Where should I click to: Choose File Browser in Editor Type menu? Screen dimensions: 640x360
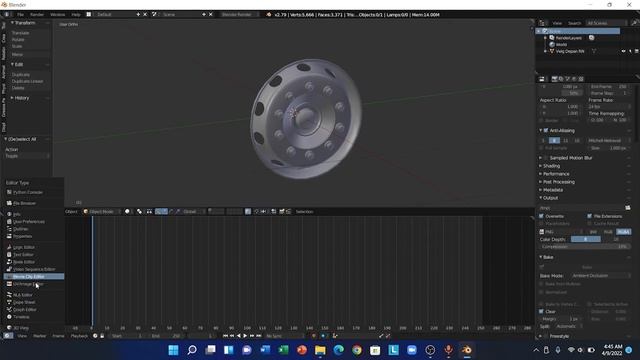tap(33, 203)
